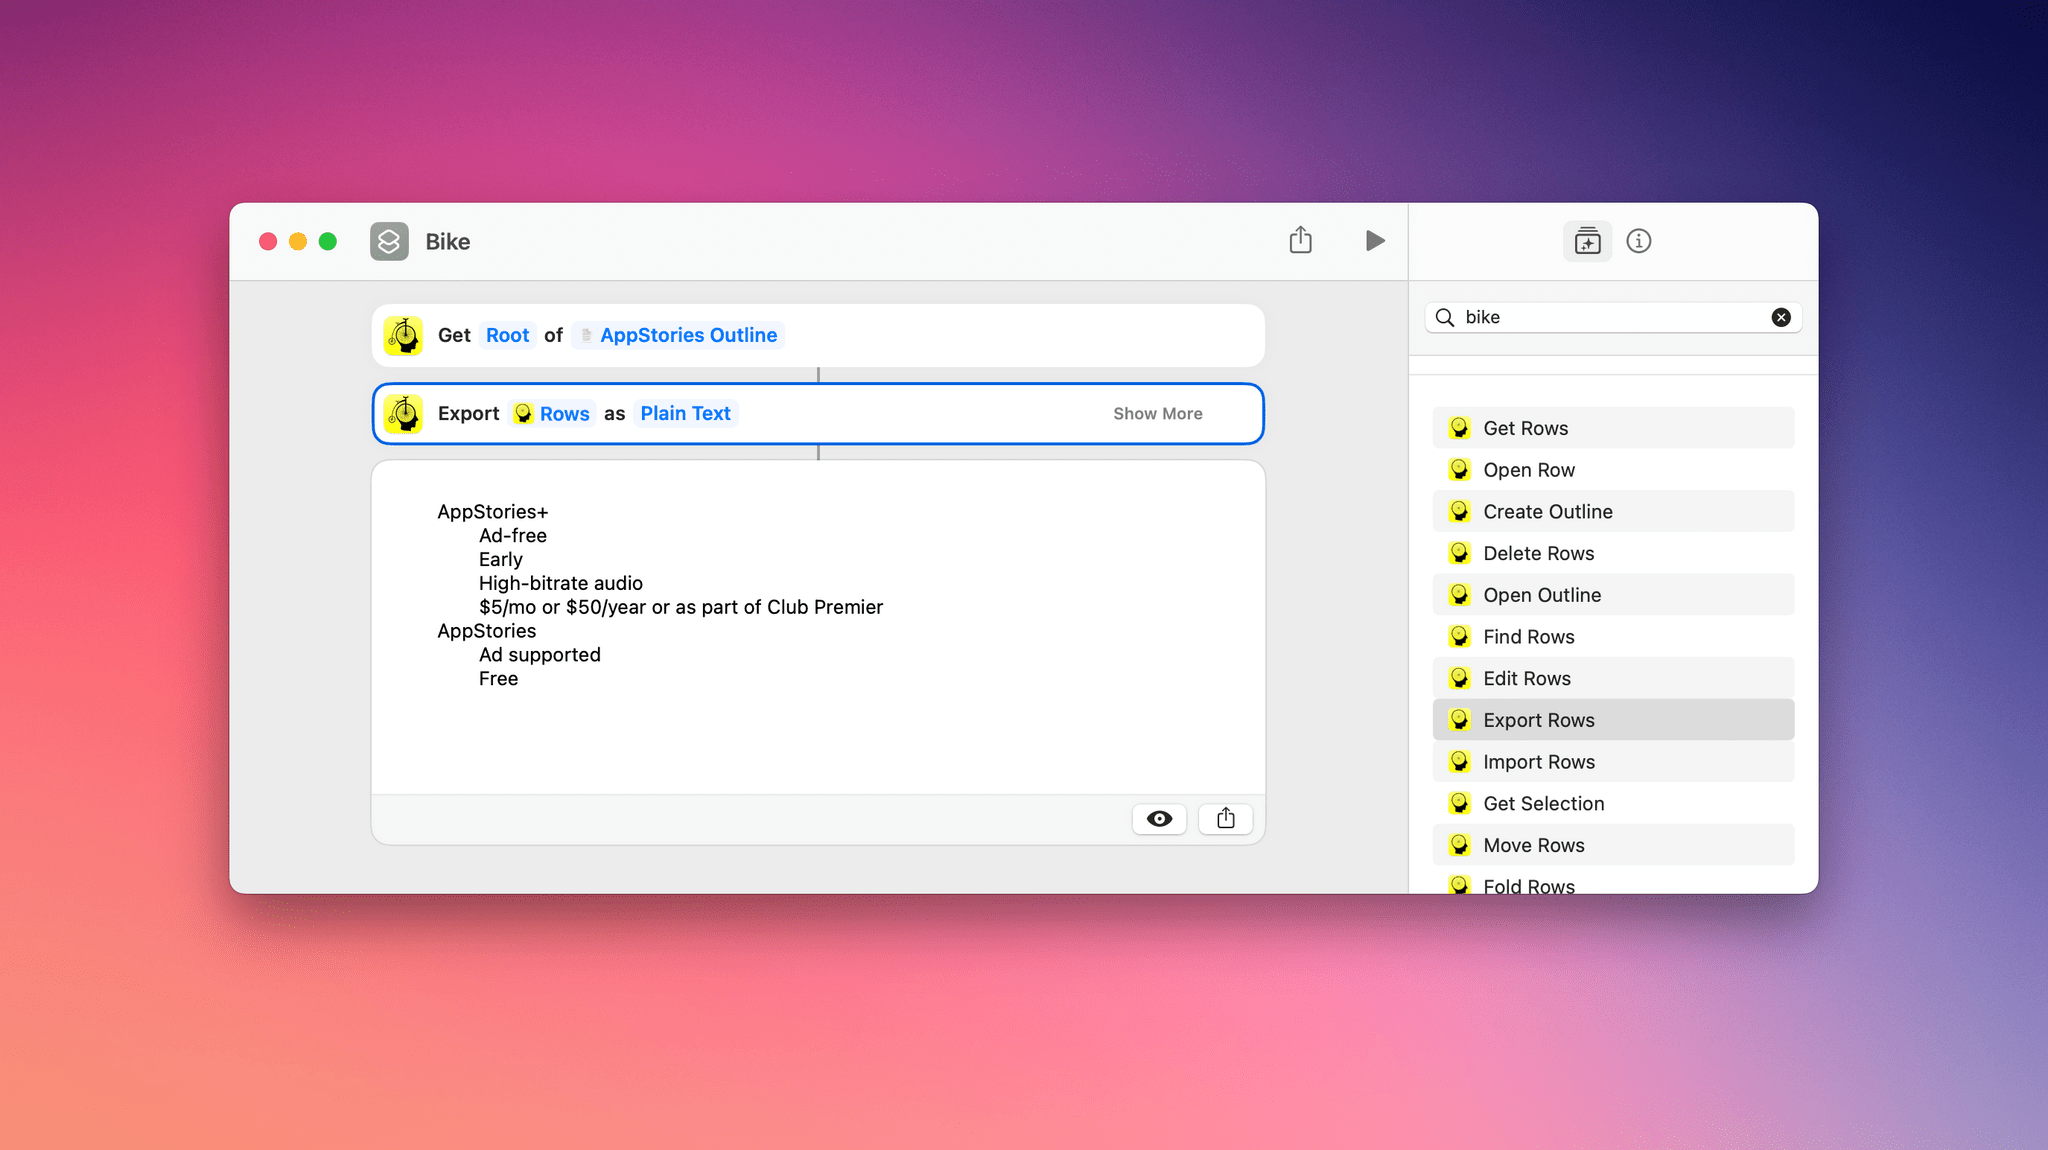Toggle preview eye icon on output
2048x1150 pixels.
pyautogui.click(x=1158, y=818)
